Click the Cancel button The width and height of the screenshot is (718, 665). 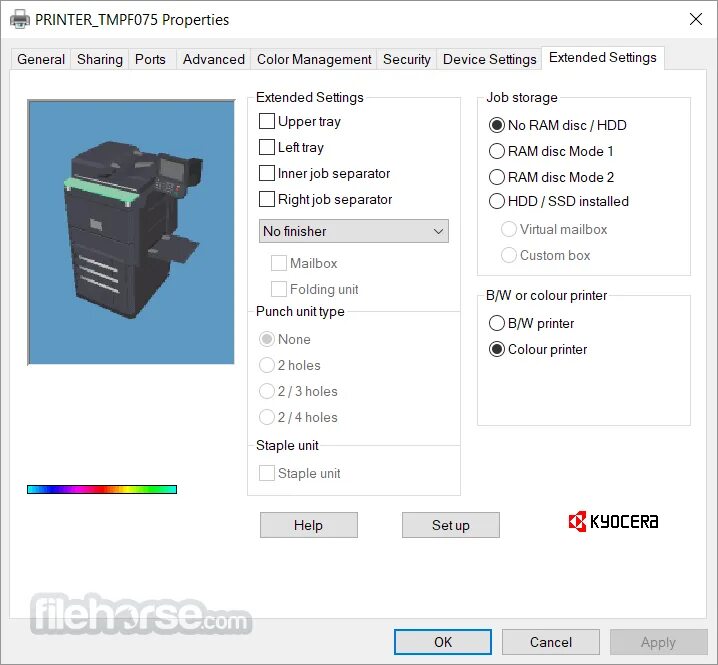coord(551,642)
